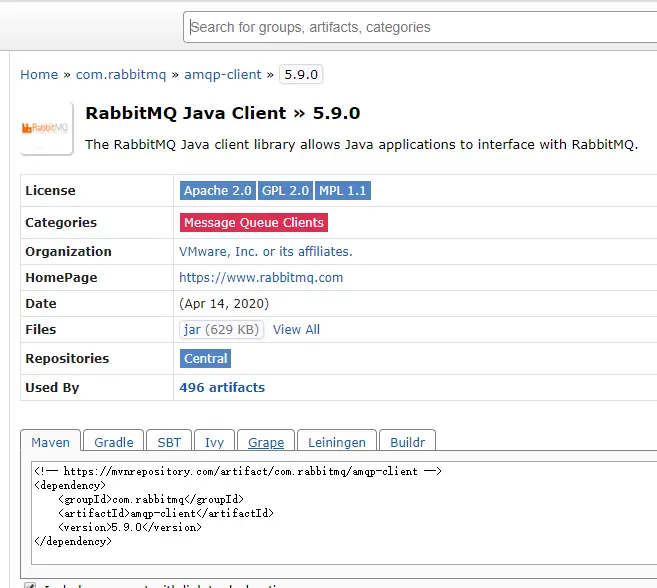The height and width of the screenshot is (588, 657).
Task: Click the Apache 2.0 license badge
Action: coord(218,191)
